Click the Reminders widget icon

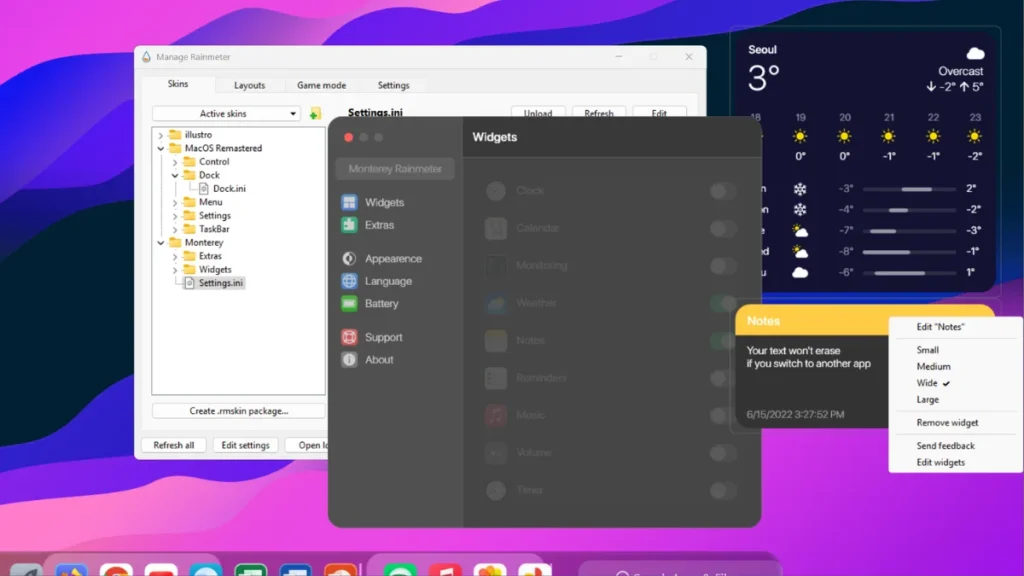pyautogui.click(x=496, y=378)
